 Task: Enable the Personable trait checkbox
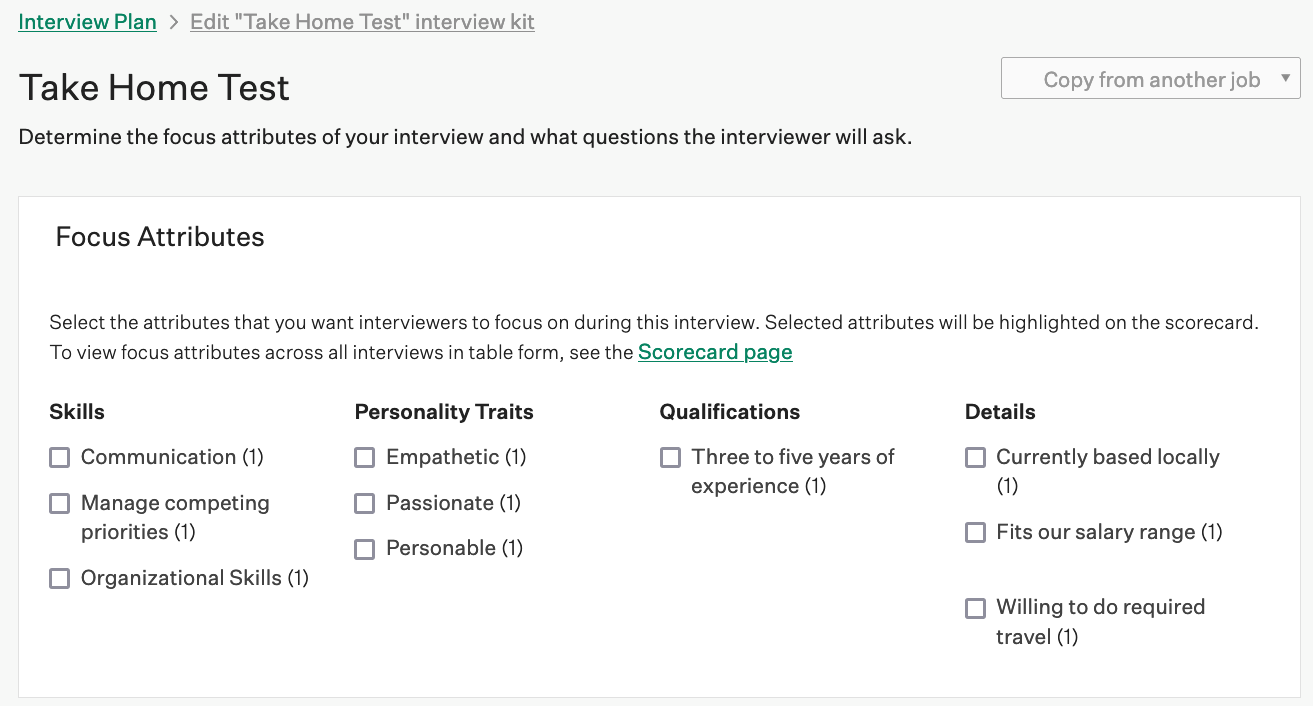(364, 548)
